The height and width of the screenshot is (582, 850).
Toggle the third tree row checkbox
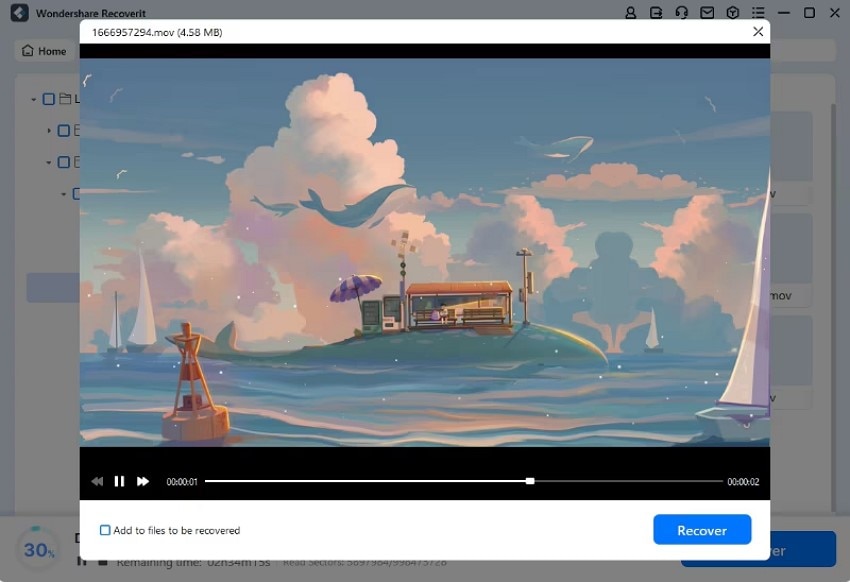pyautogui.click(x=63, y=162)
